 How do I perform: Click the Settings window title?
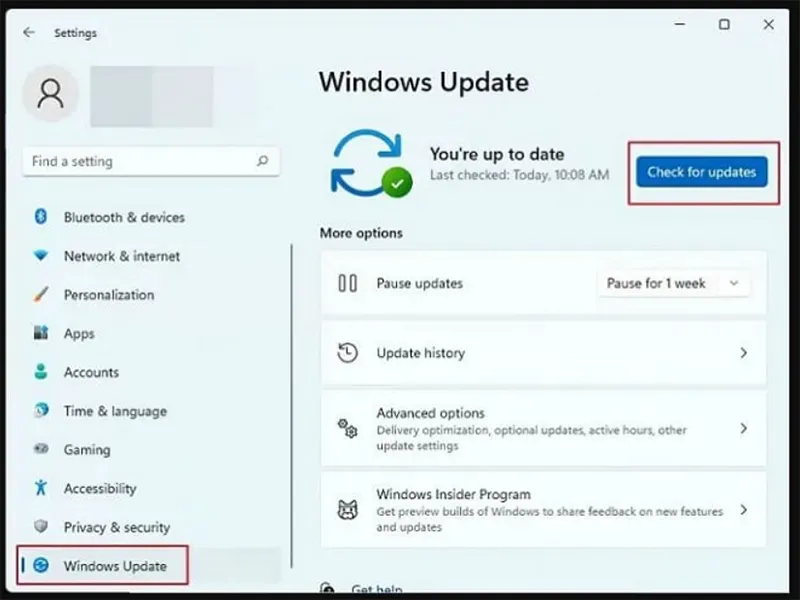(76, 33)
